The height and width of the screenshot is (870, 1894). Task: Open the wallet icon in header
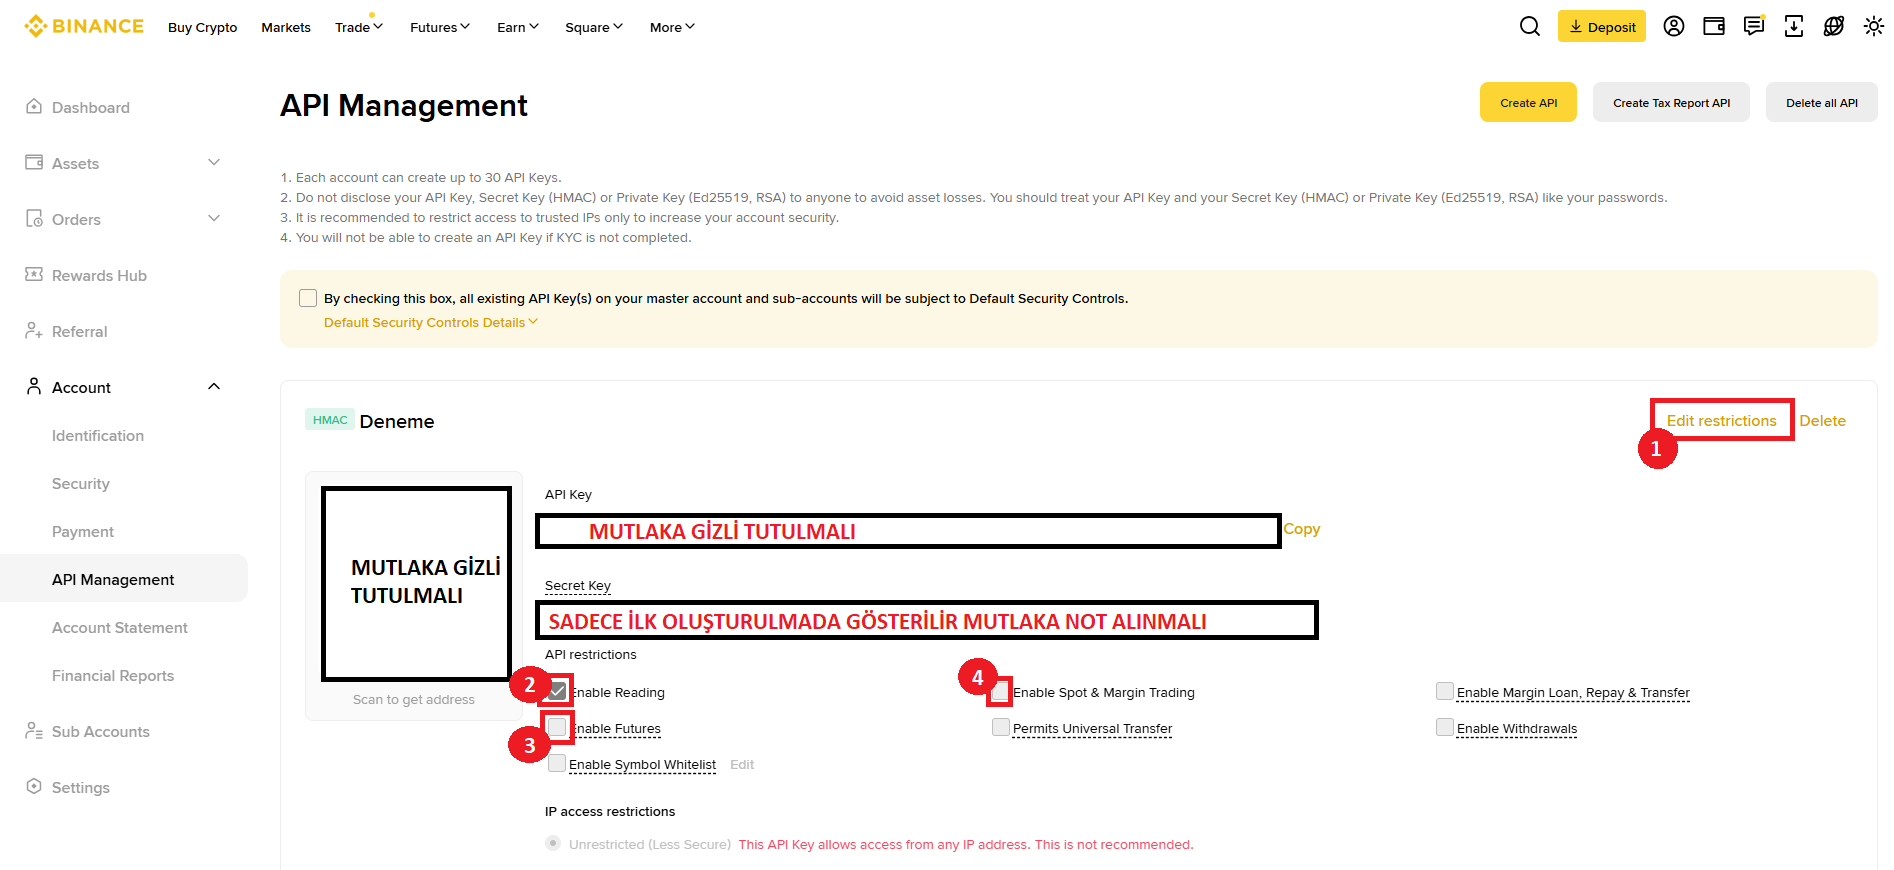(x=1713, y=27)
